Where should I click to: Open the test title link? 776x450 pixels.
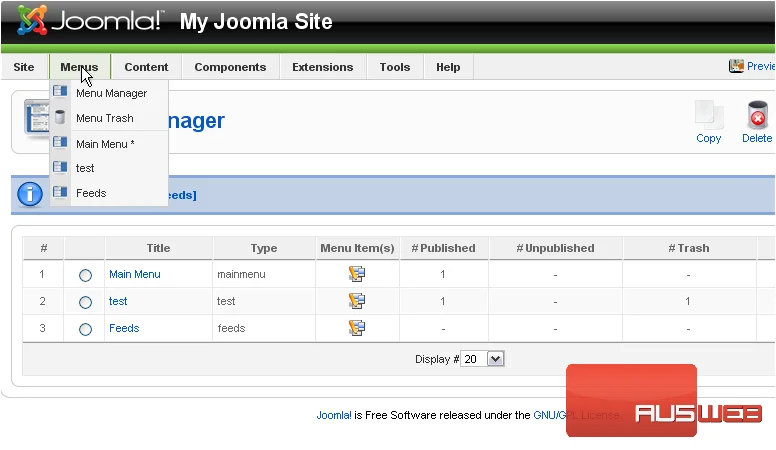point(118,301)
